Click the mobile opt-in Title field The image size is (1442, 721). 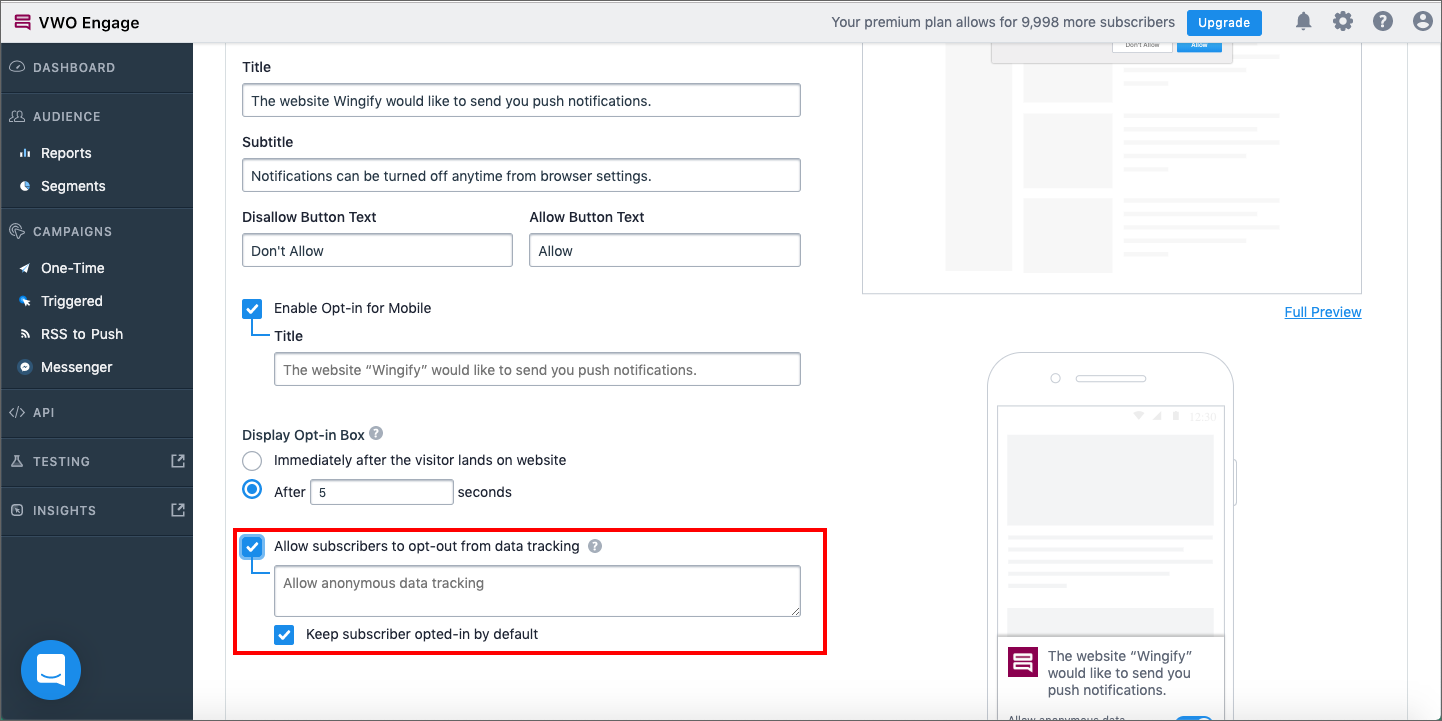point(537,369)
